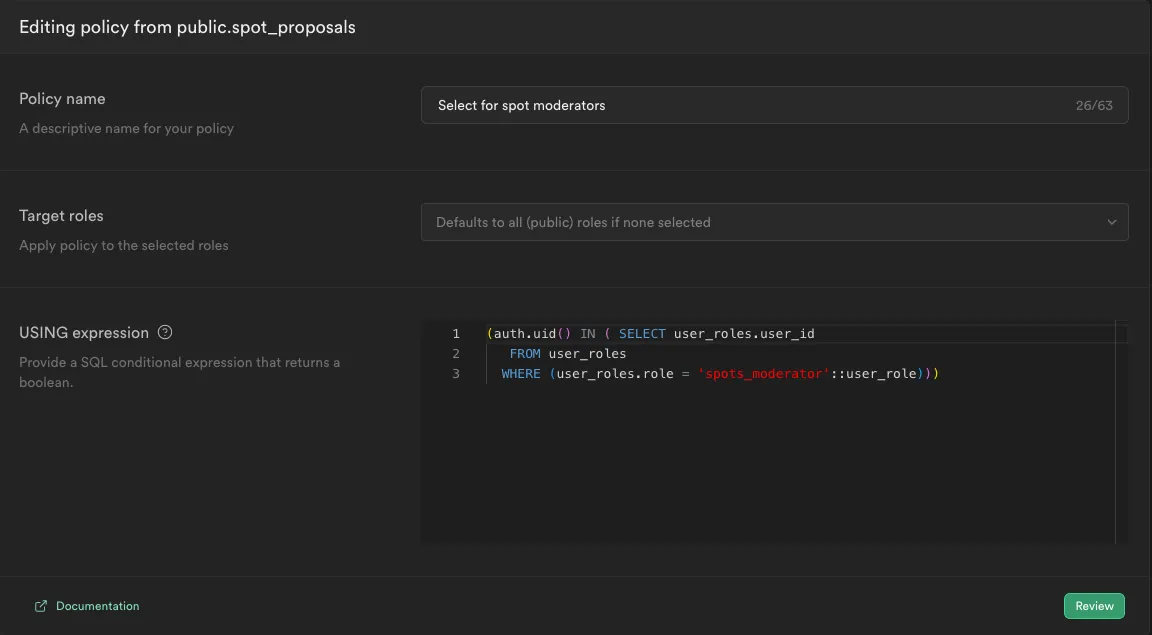Click 'A descriptive name for your policy' hint

[126, 128]
